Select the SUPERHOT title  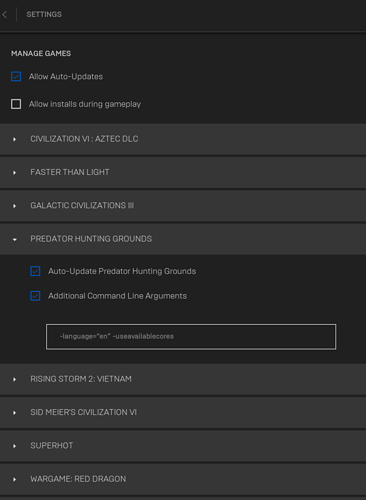point(52,446)
